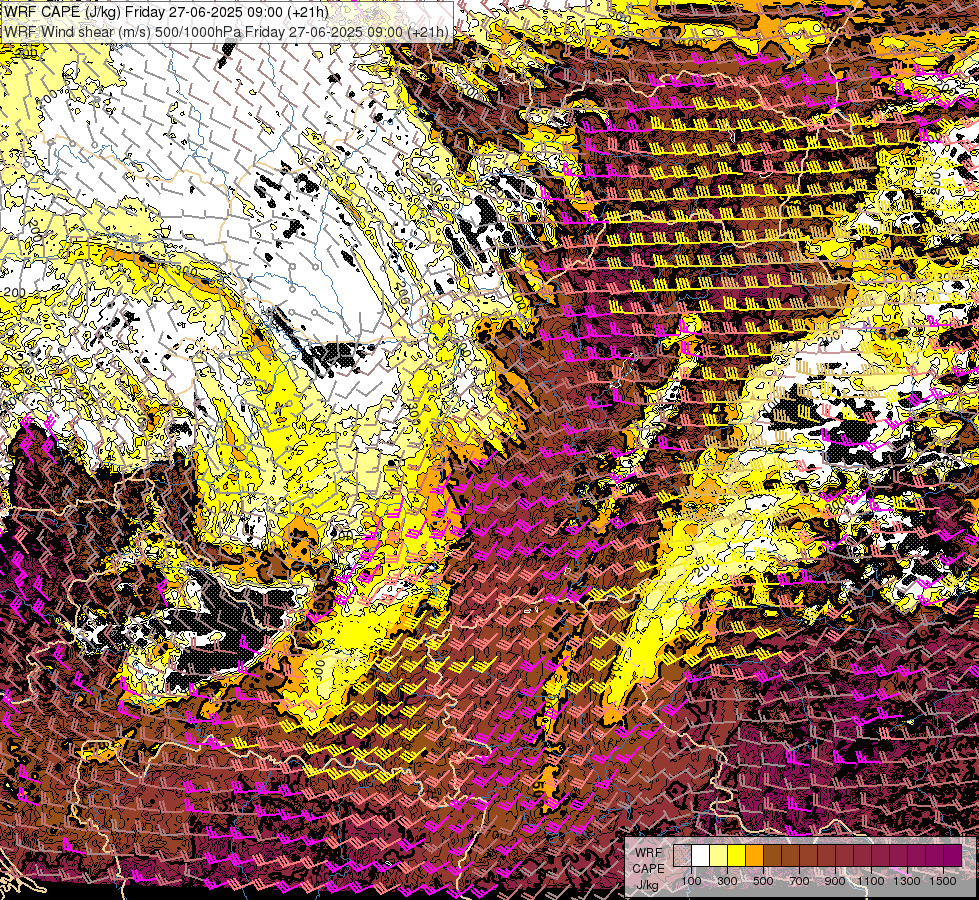Click the WRF CAPE title line
The height and width of the screenshot is (900, 979).
tap(166, 12)
